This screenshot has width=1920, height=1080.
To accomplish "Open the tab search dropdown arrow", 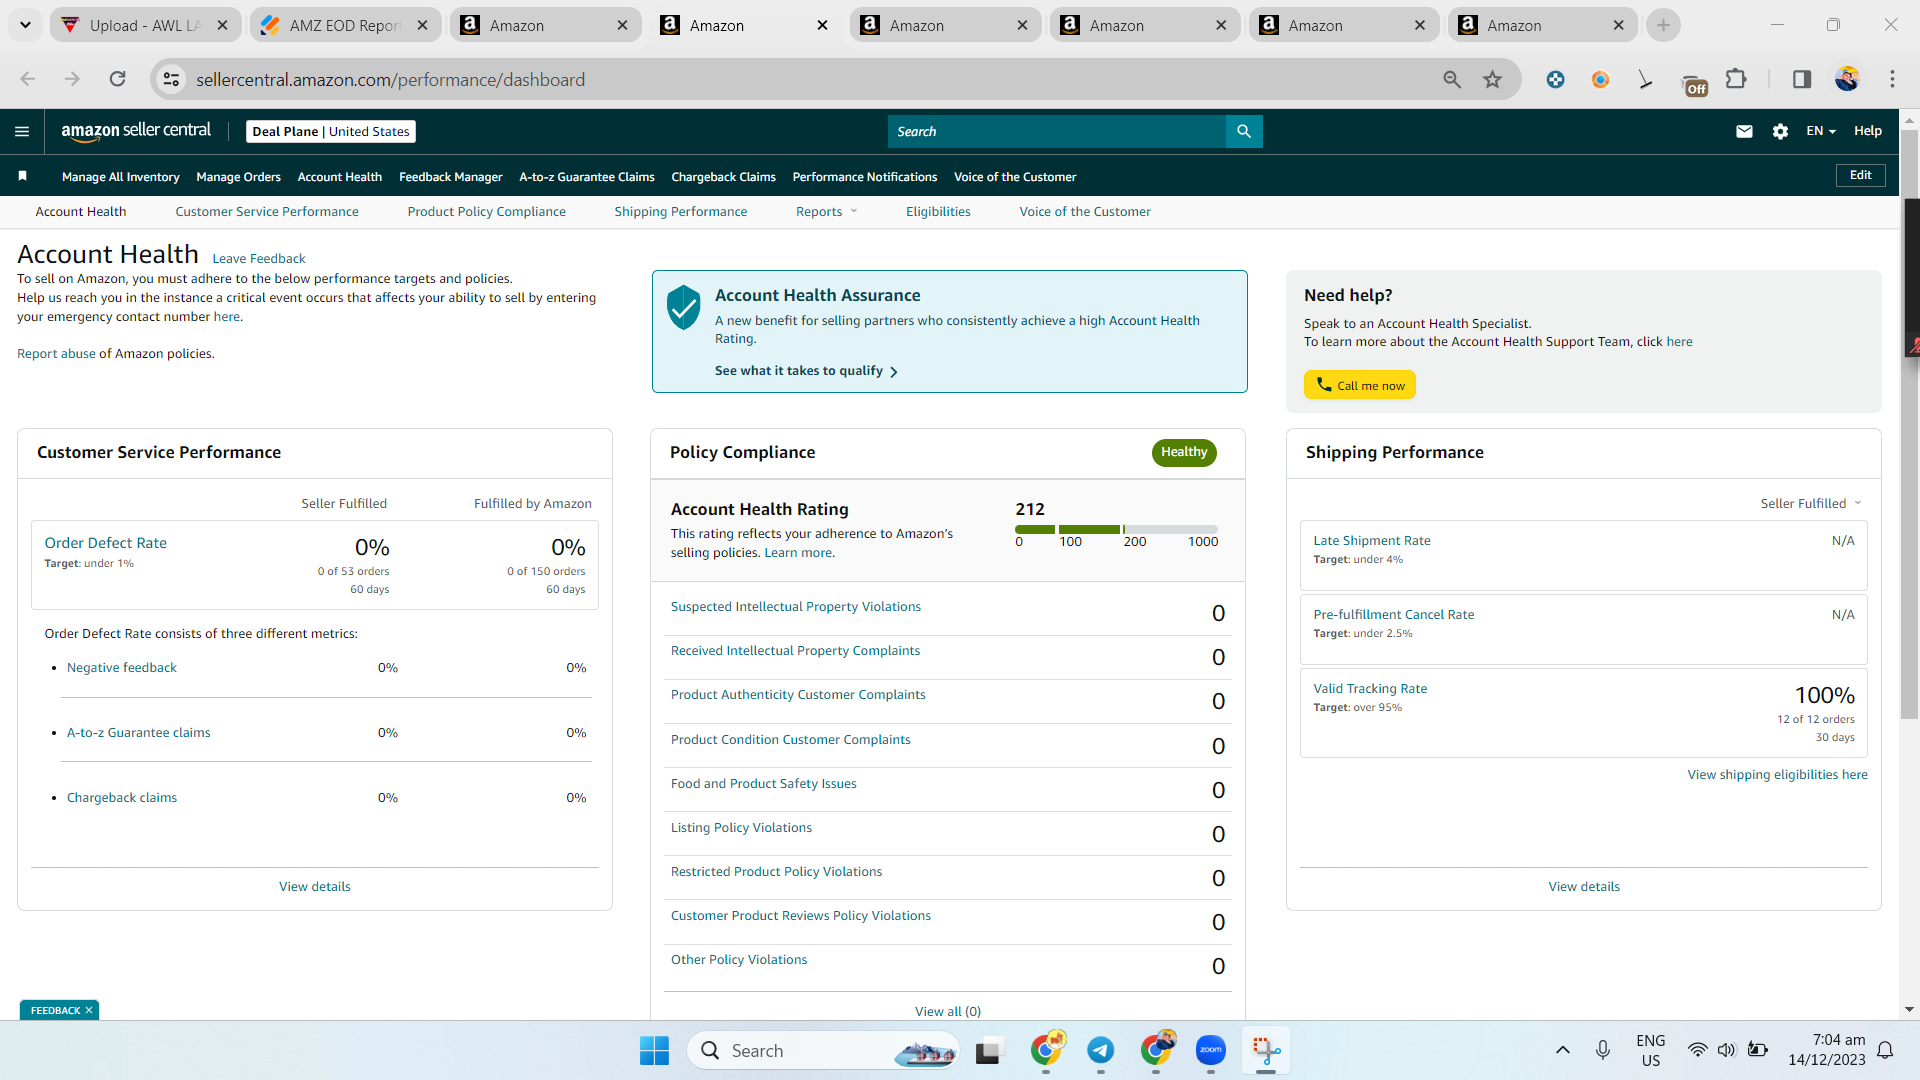I will pos(25,25).
